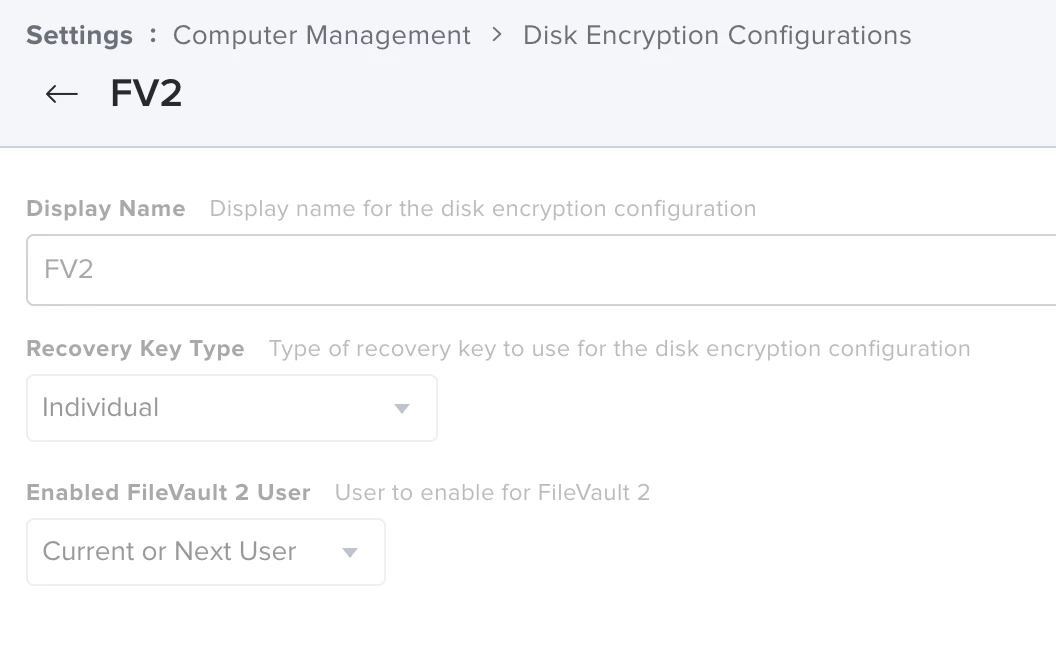This screenshot has height=646, width=1056.
Task: Click the 'User to enable for FileVault 2' text
Action: coord(492,493)
